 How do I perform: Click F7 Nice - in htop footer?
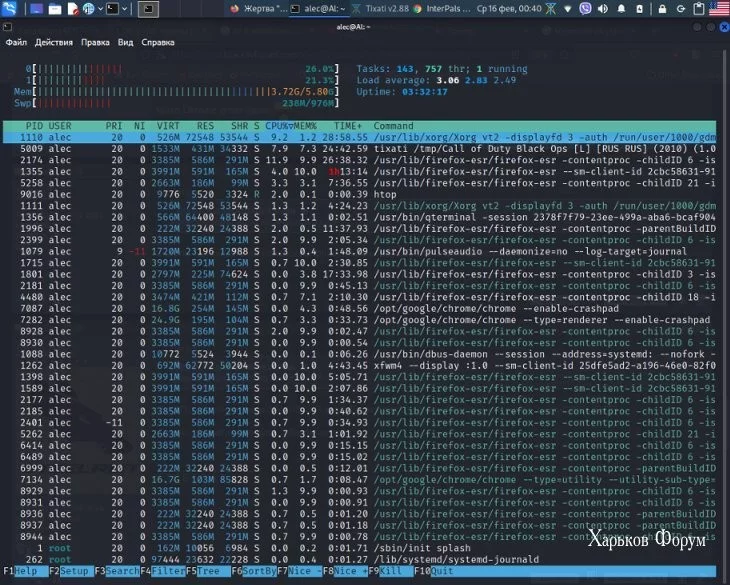[x=299, y=571]
